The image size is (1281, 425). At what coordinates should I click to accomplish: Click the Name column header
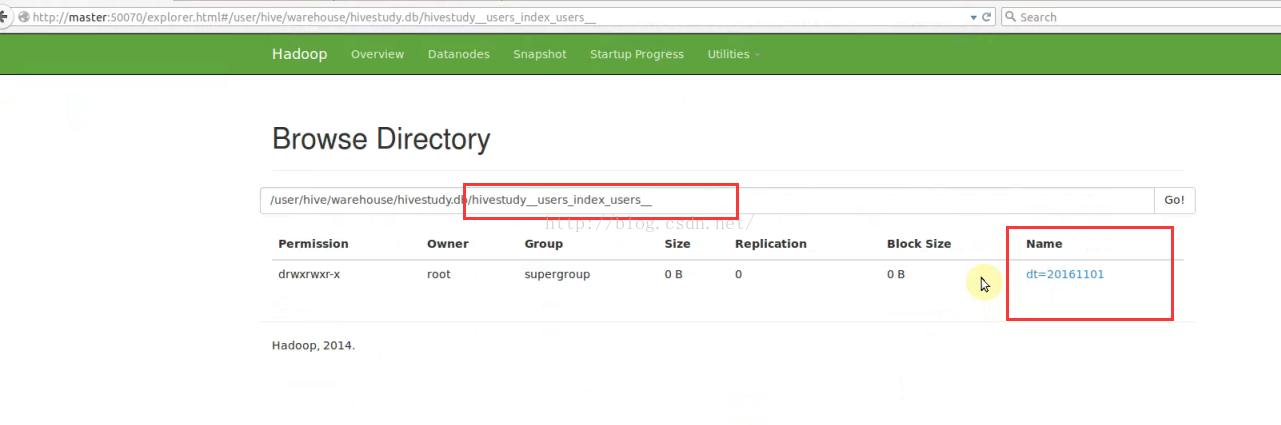[1044, 244]
